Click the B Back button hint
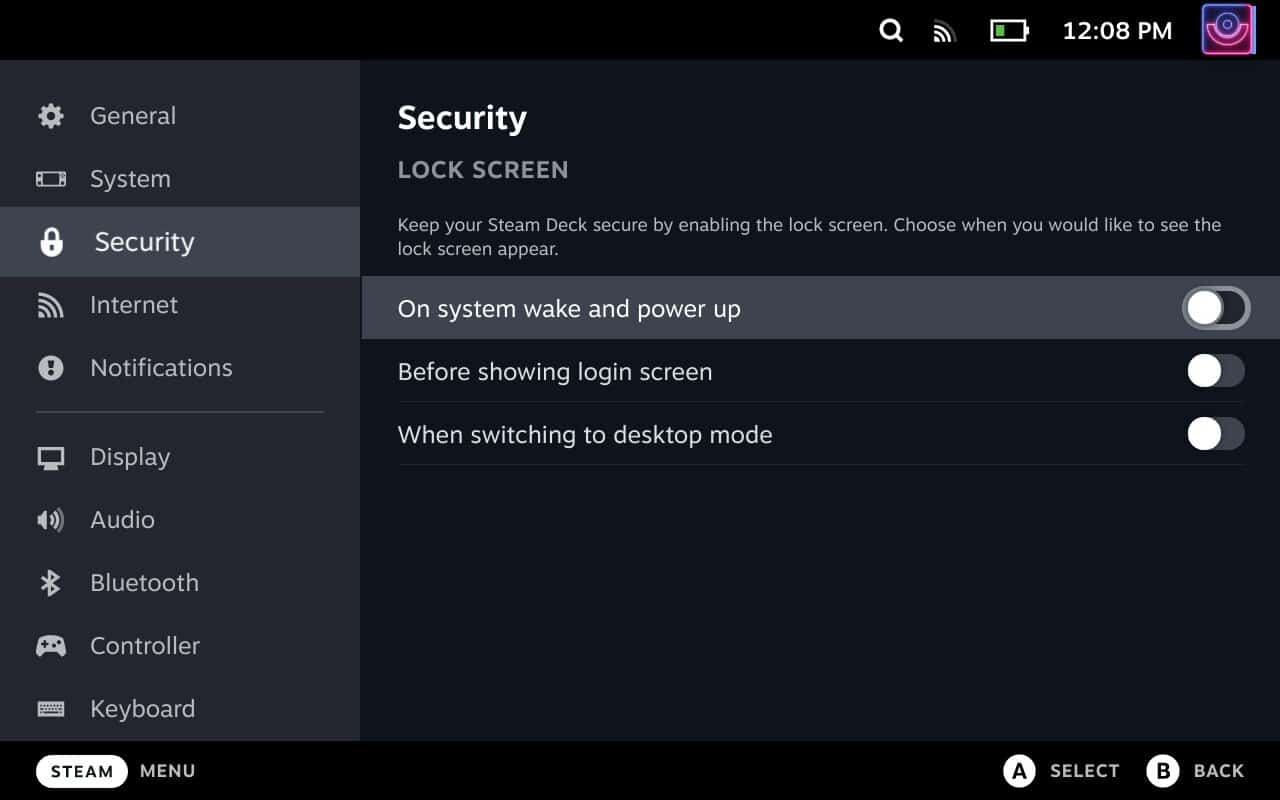The height and width of the screenshot is (800, 1280). [x=1196, y=771]
